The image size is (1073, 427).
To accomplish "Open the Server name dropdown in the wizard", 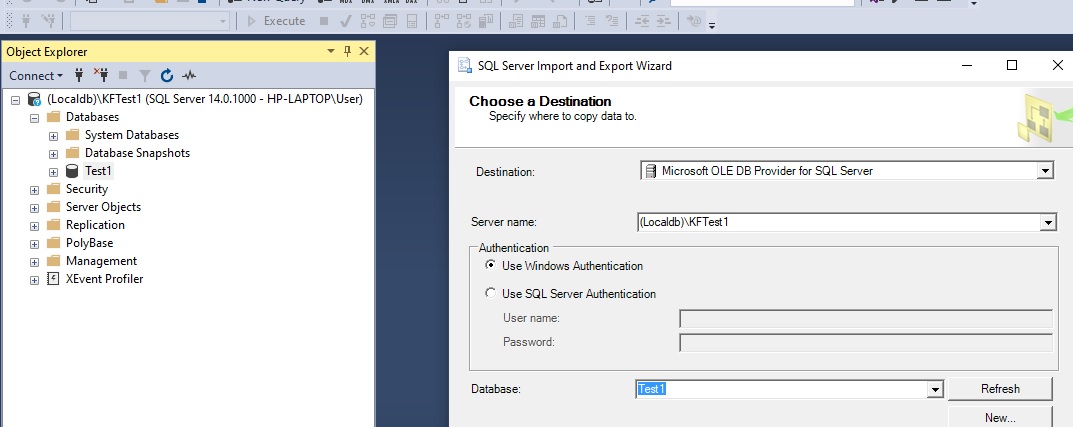I will (x=1048, y=222).
